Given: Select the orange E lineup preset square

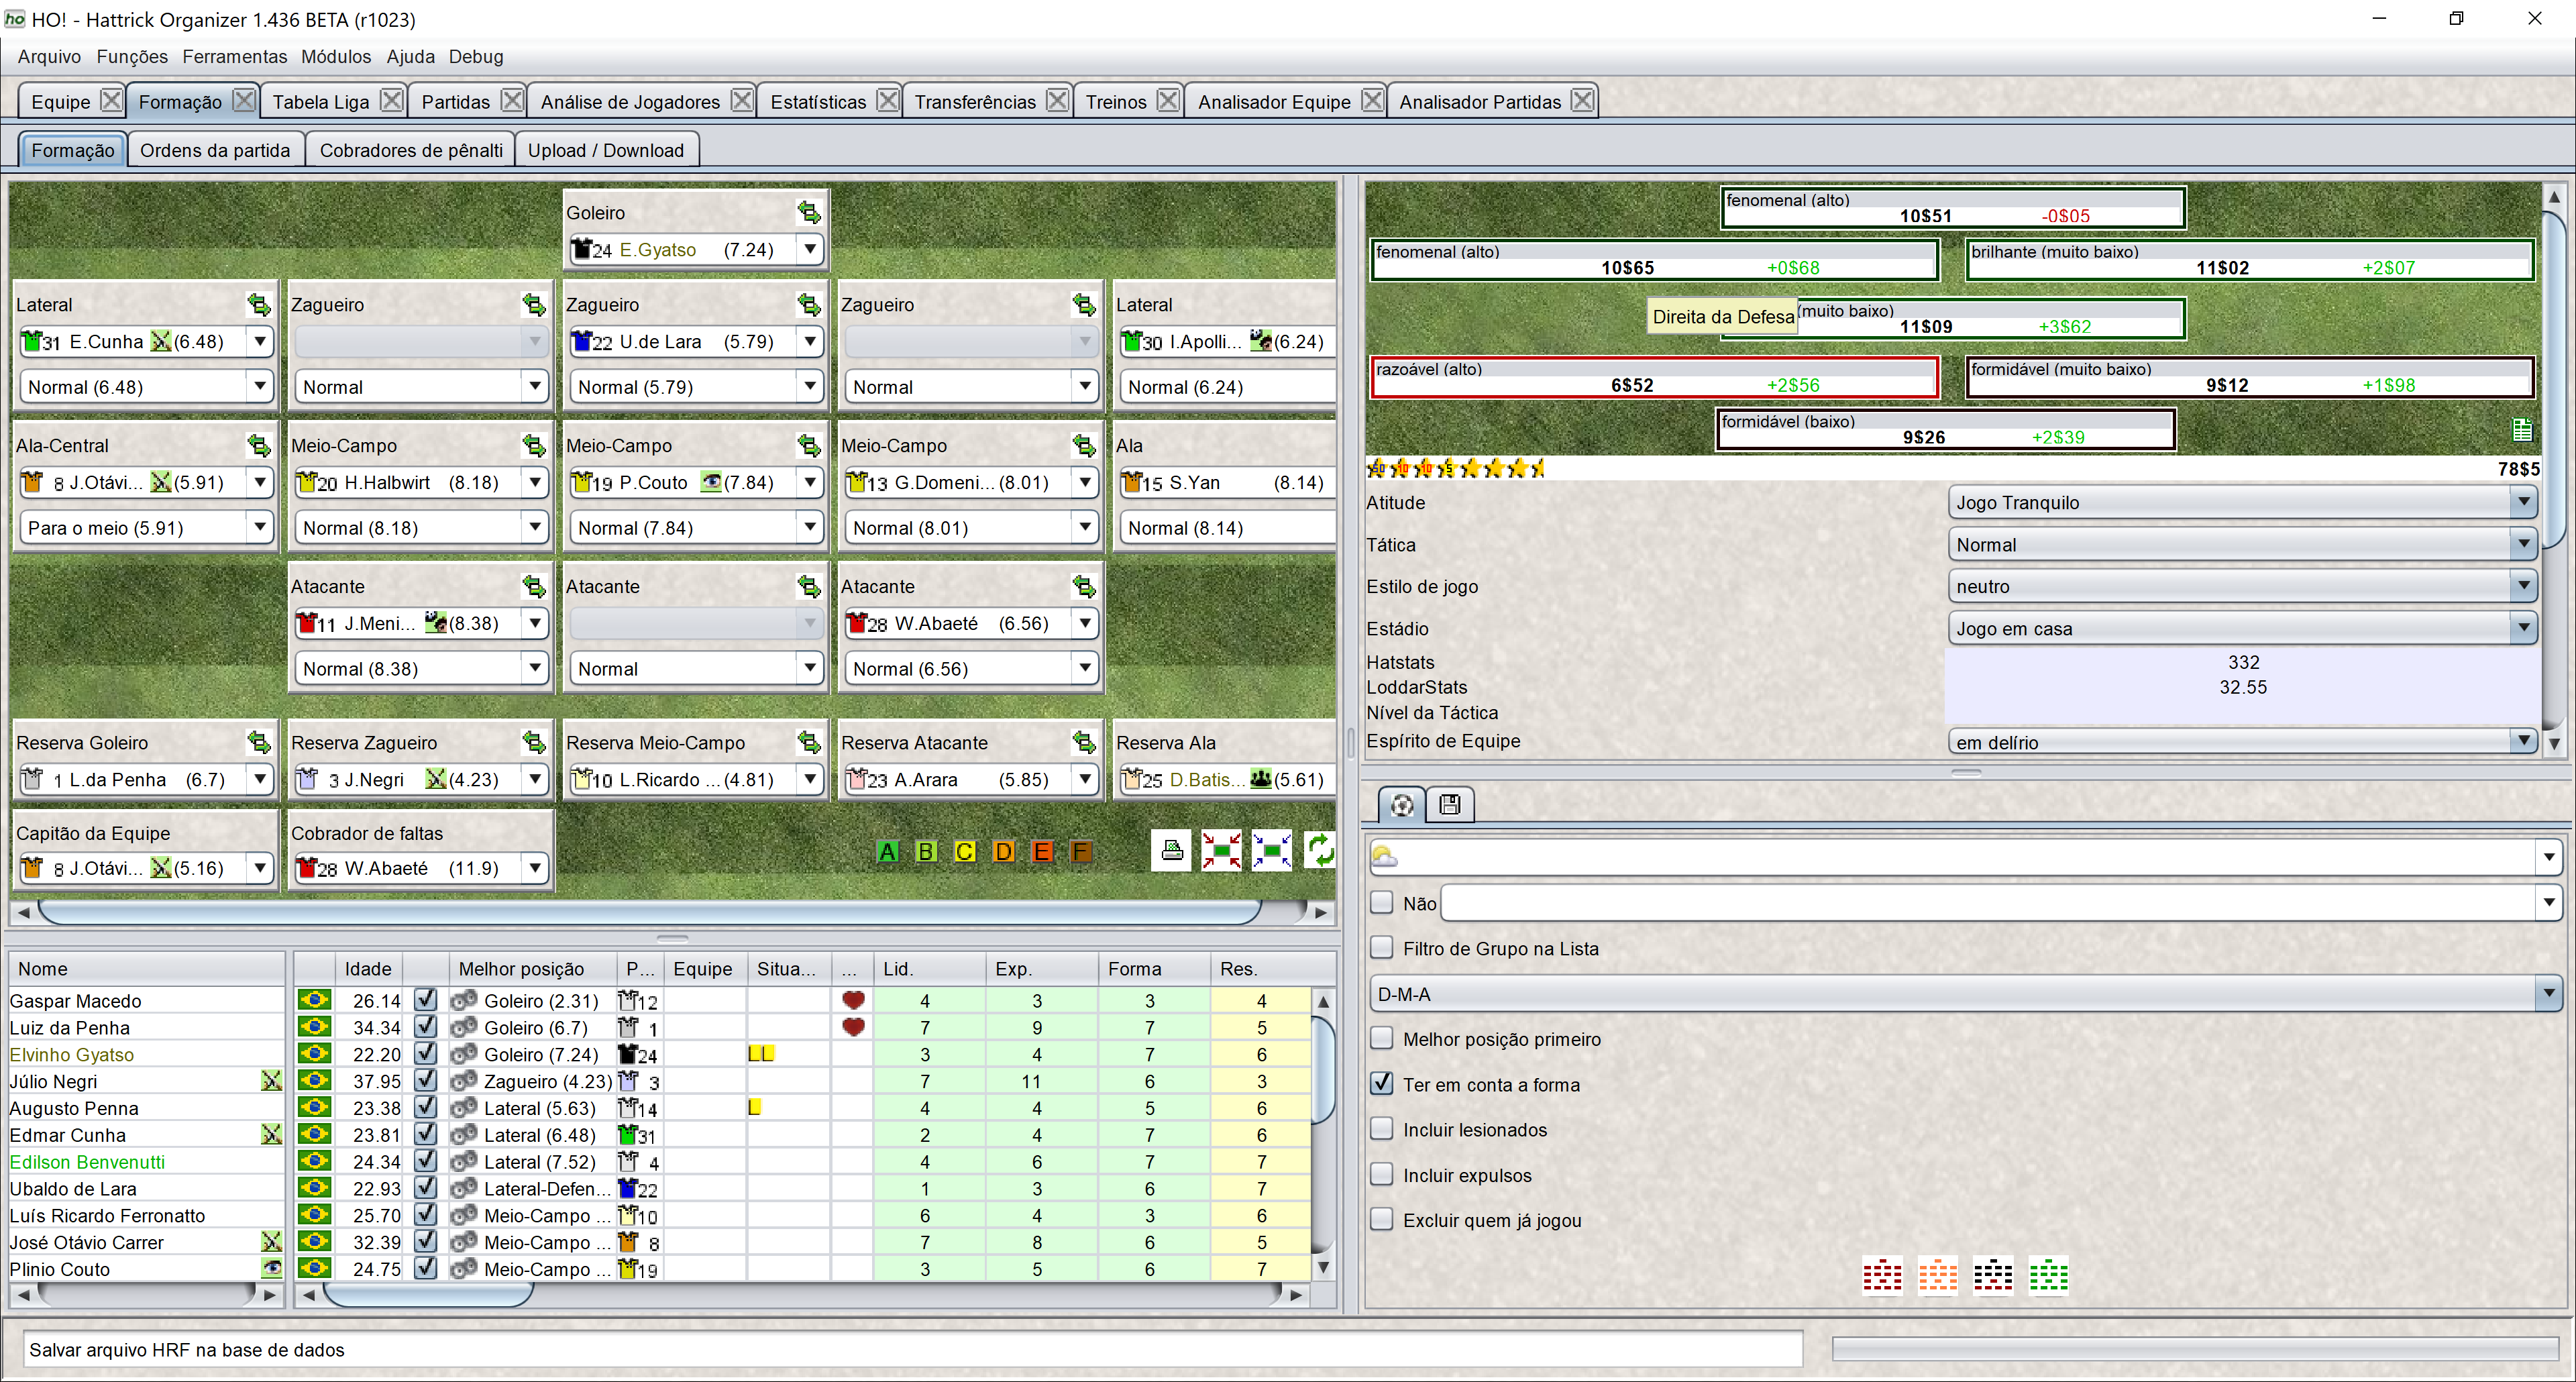Looking at the screenshot, I should (x=1043, y=851).
